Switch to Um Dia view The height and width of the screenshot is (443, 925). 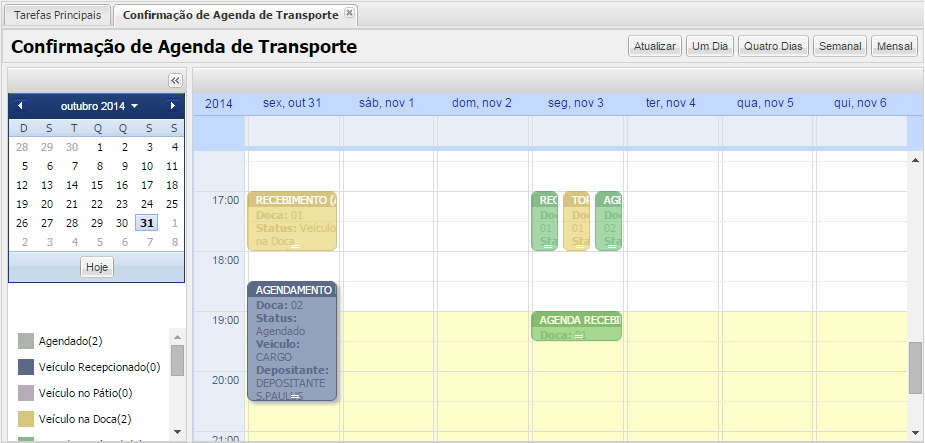pos(709,47)
